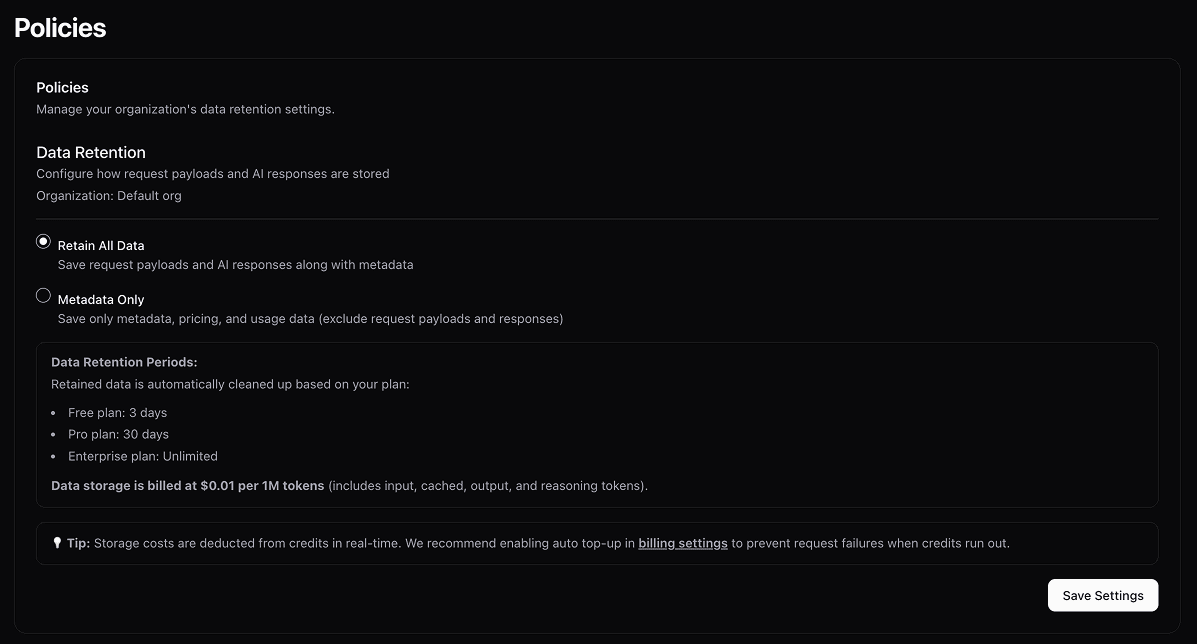
Task: Click the "Metadata Only" label text
Action: click(101, 299)
